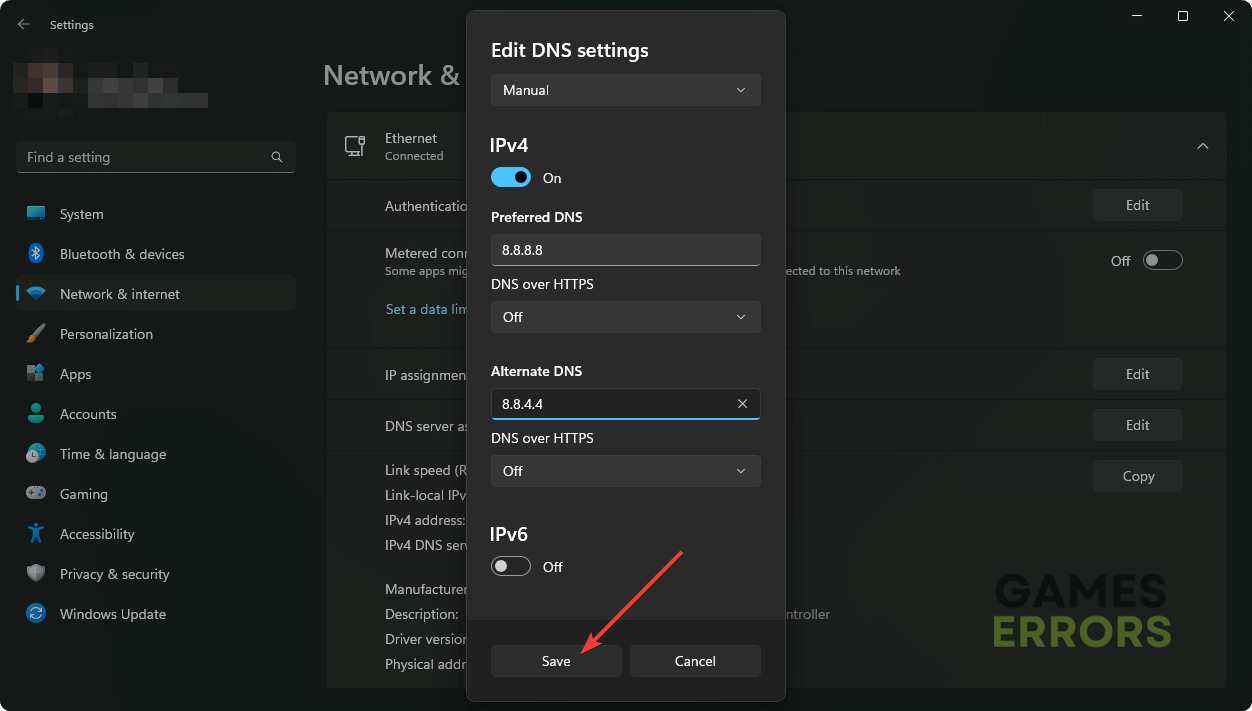Click the Preferred DNS input field

coord(625,250)
